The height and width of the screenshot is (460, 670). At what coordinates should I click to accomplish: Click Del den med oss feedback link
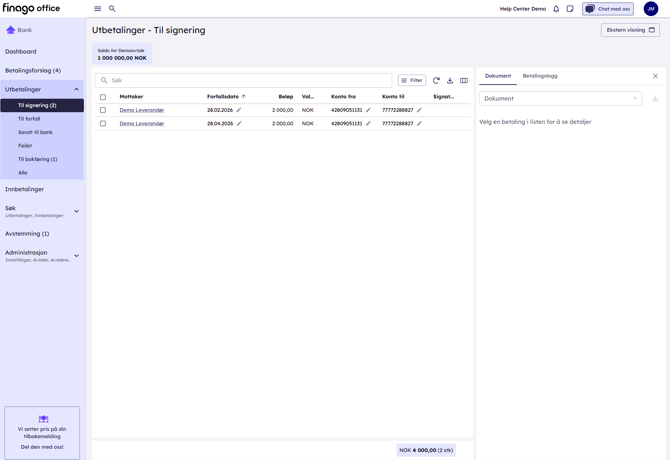click(42, 447)
